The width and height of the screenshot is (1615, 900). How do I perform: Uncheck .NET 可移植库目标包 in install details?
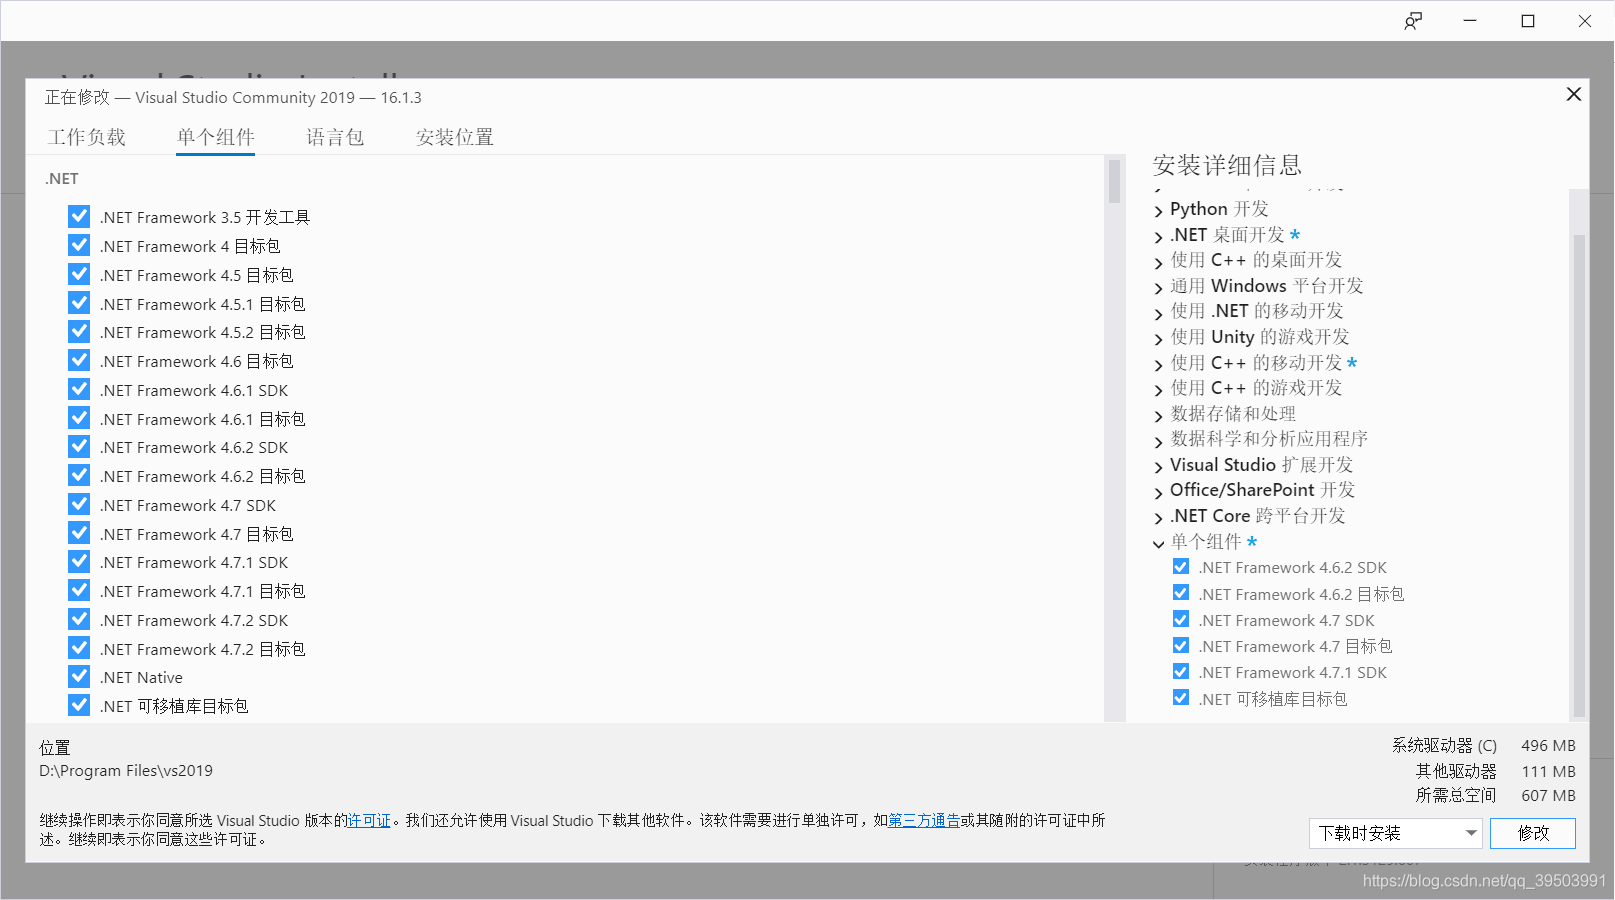coord(1181,697)
